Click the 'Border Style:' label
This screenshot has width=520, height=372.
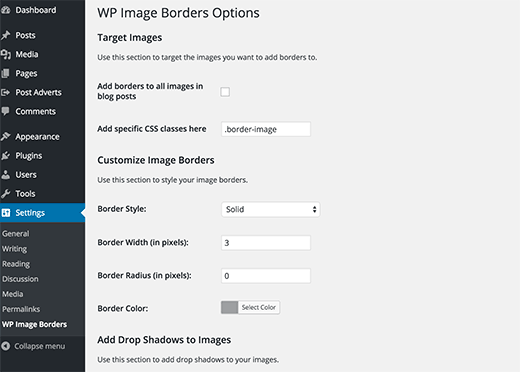(122, 209)
